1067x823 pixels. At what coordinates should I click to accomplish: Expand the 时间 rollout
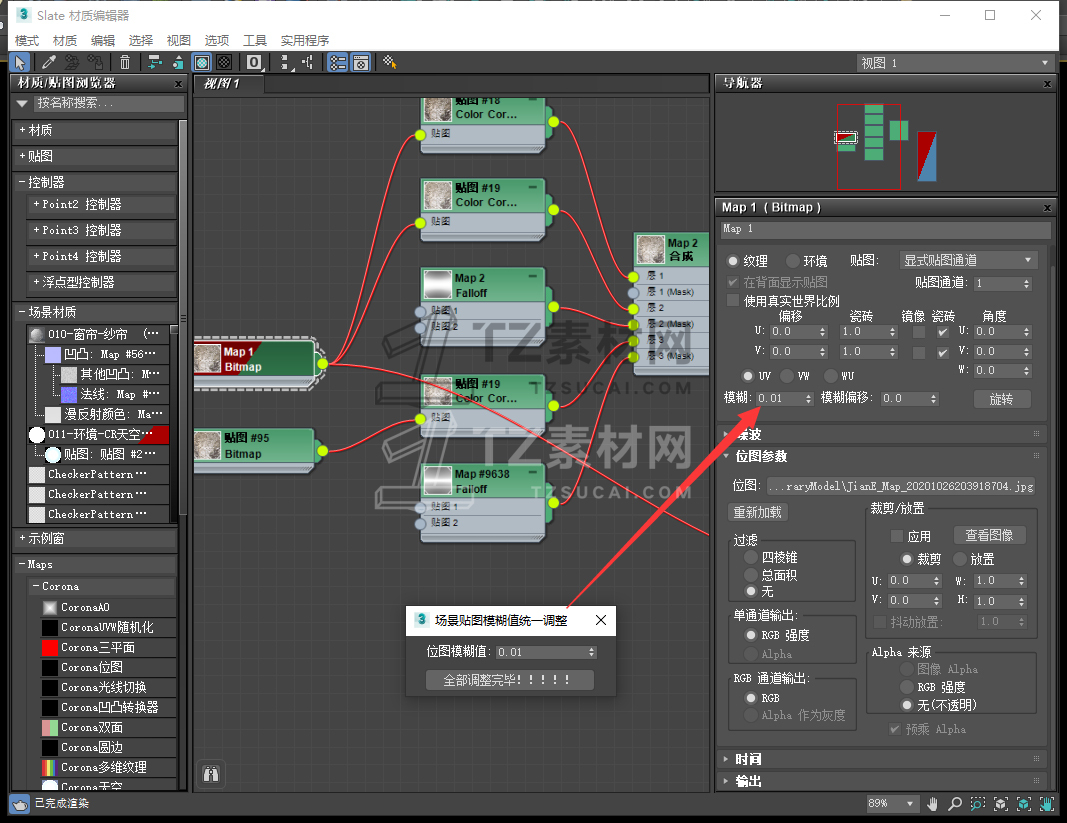point(882,759)
